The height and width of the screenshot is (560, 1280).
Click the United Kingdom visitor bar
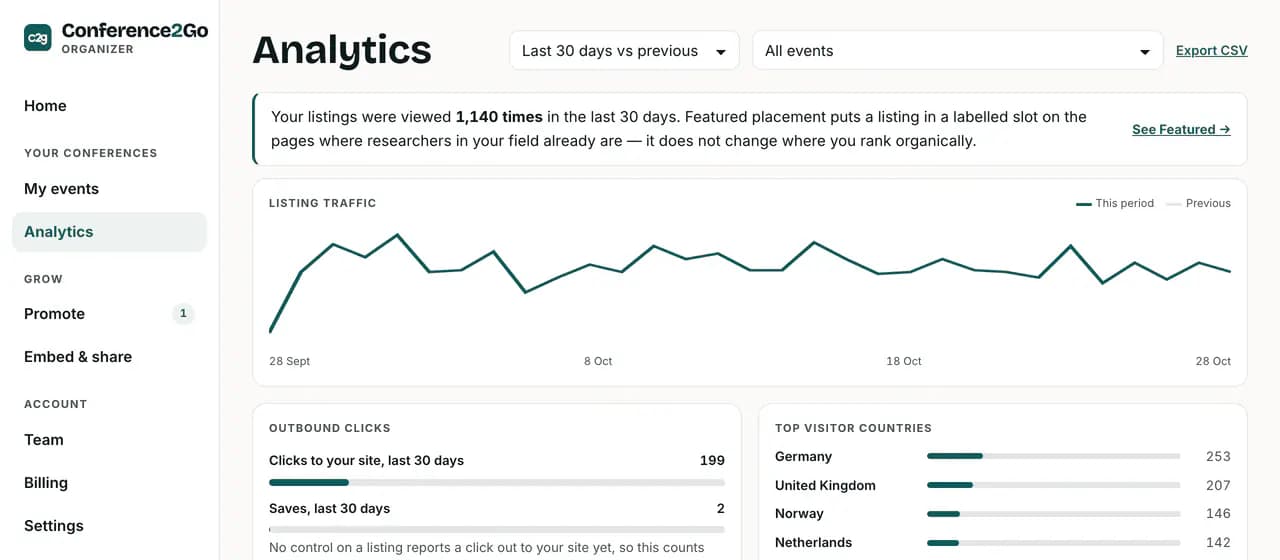tap(1053, 486)
